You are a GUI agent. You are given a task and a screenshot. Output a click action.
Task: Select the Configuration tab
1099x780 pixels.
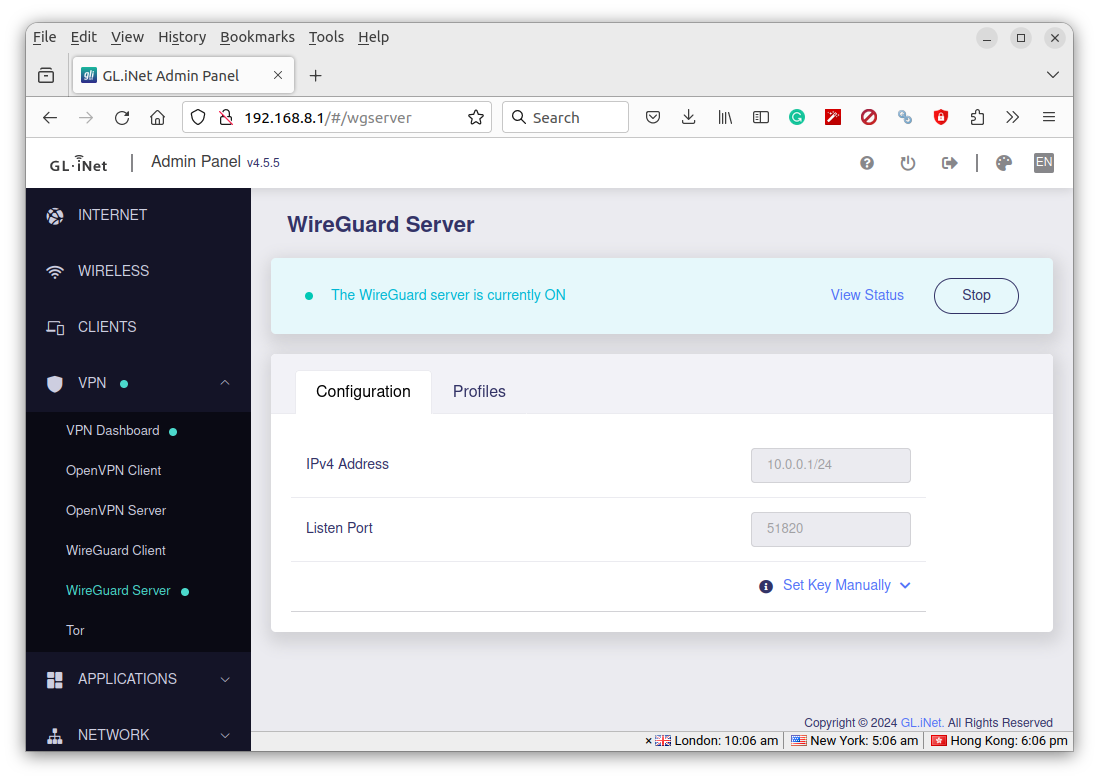[x=363, y=392]
